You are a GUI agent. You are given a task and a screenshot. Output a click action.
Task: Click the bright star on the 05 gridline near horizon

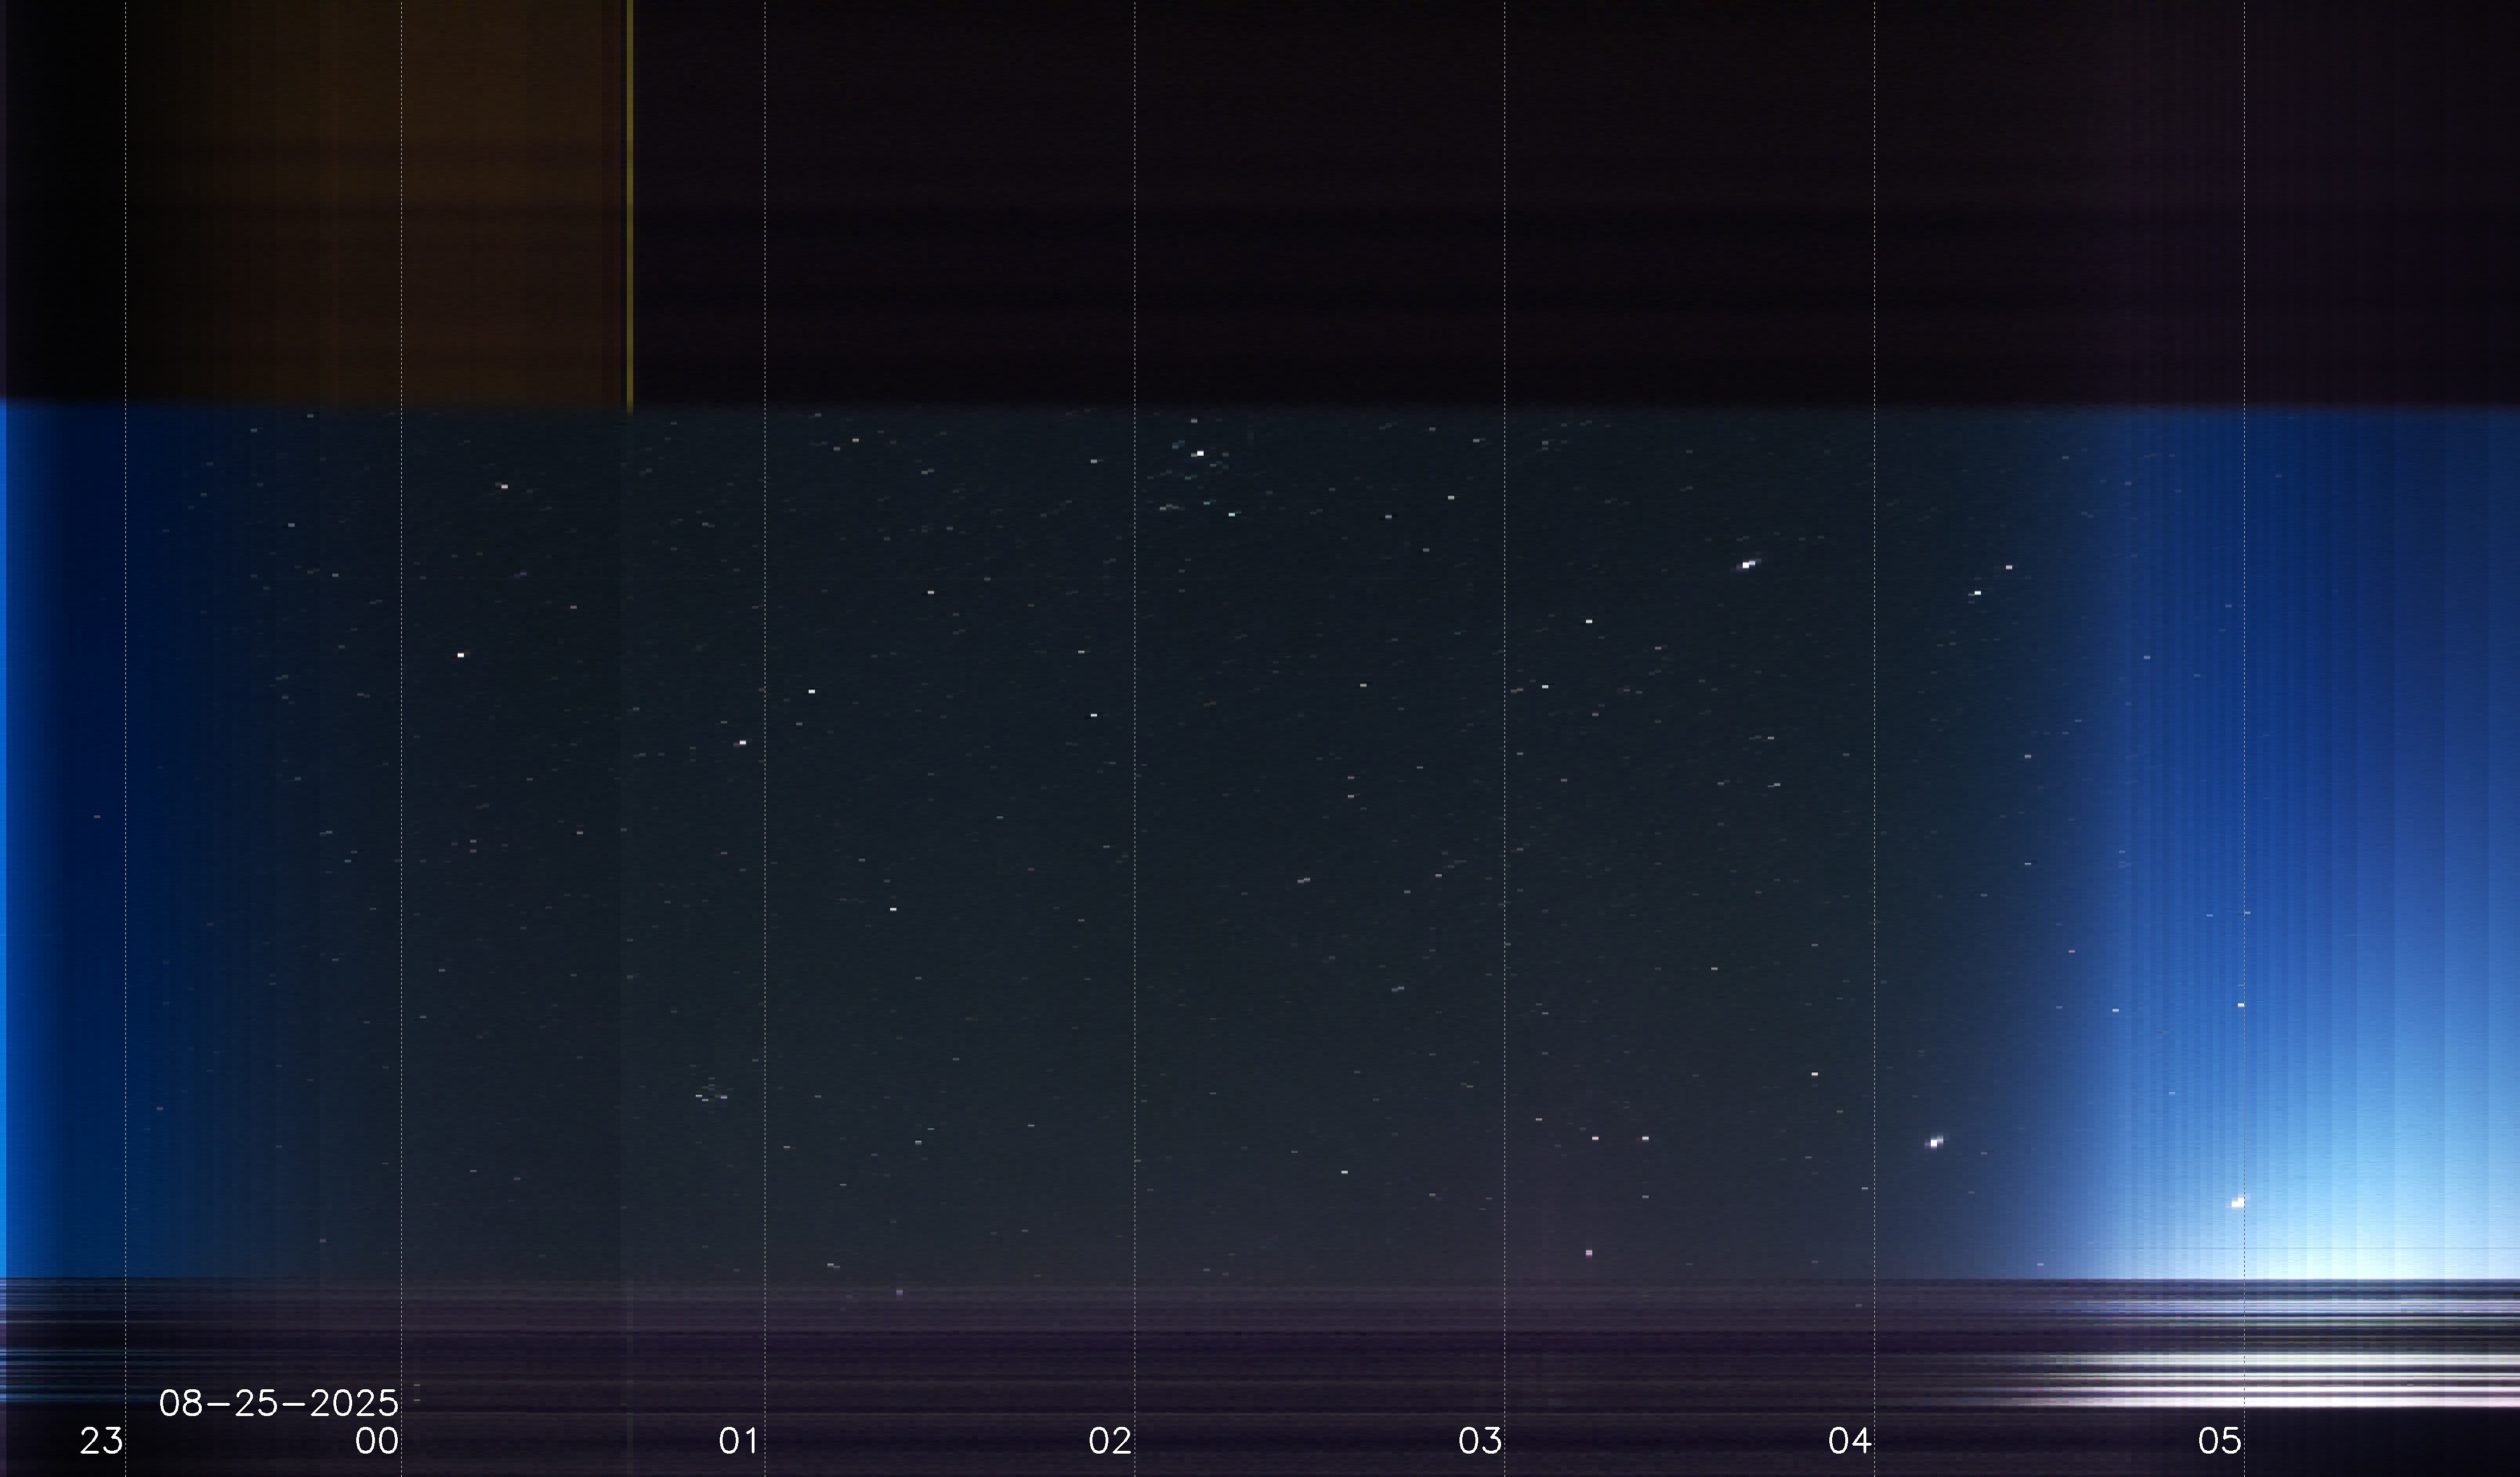click(2238, 1203)
